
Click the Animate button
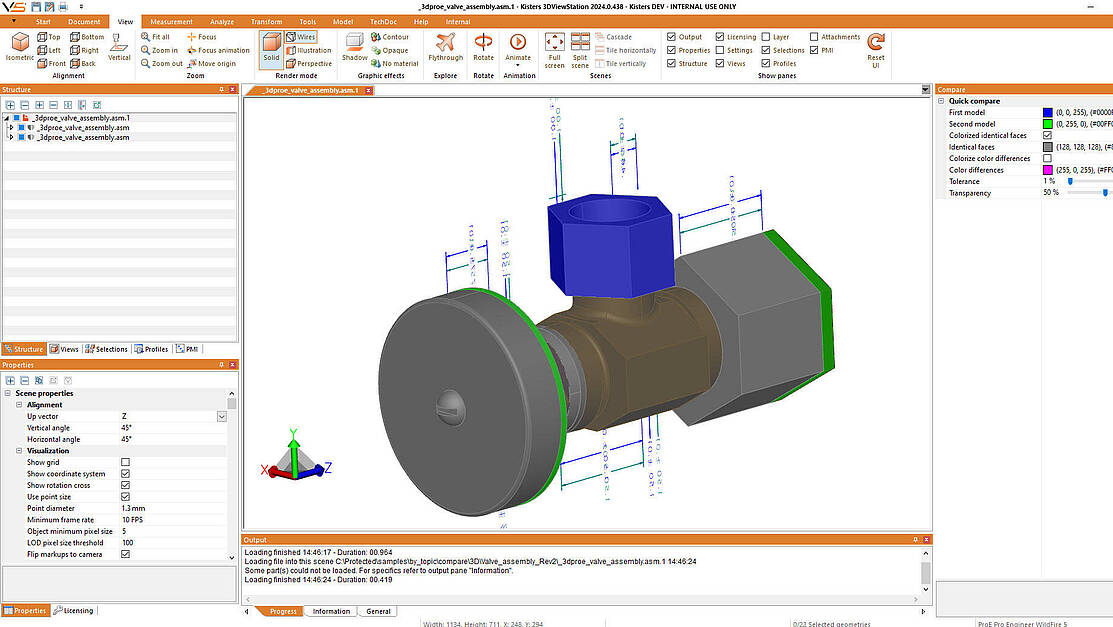point(517,48)
